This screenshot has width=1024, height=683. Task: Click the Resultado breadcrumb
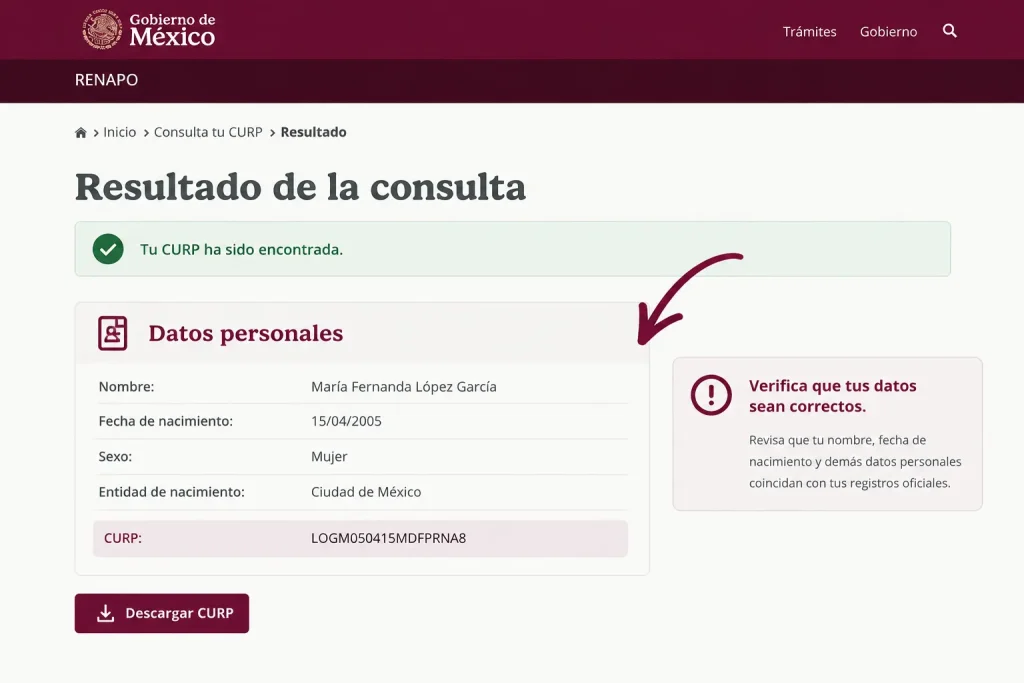(x=313, y=132)
